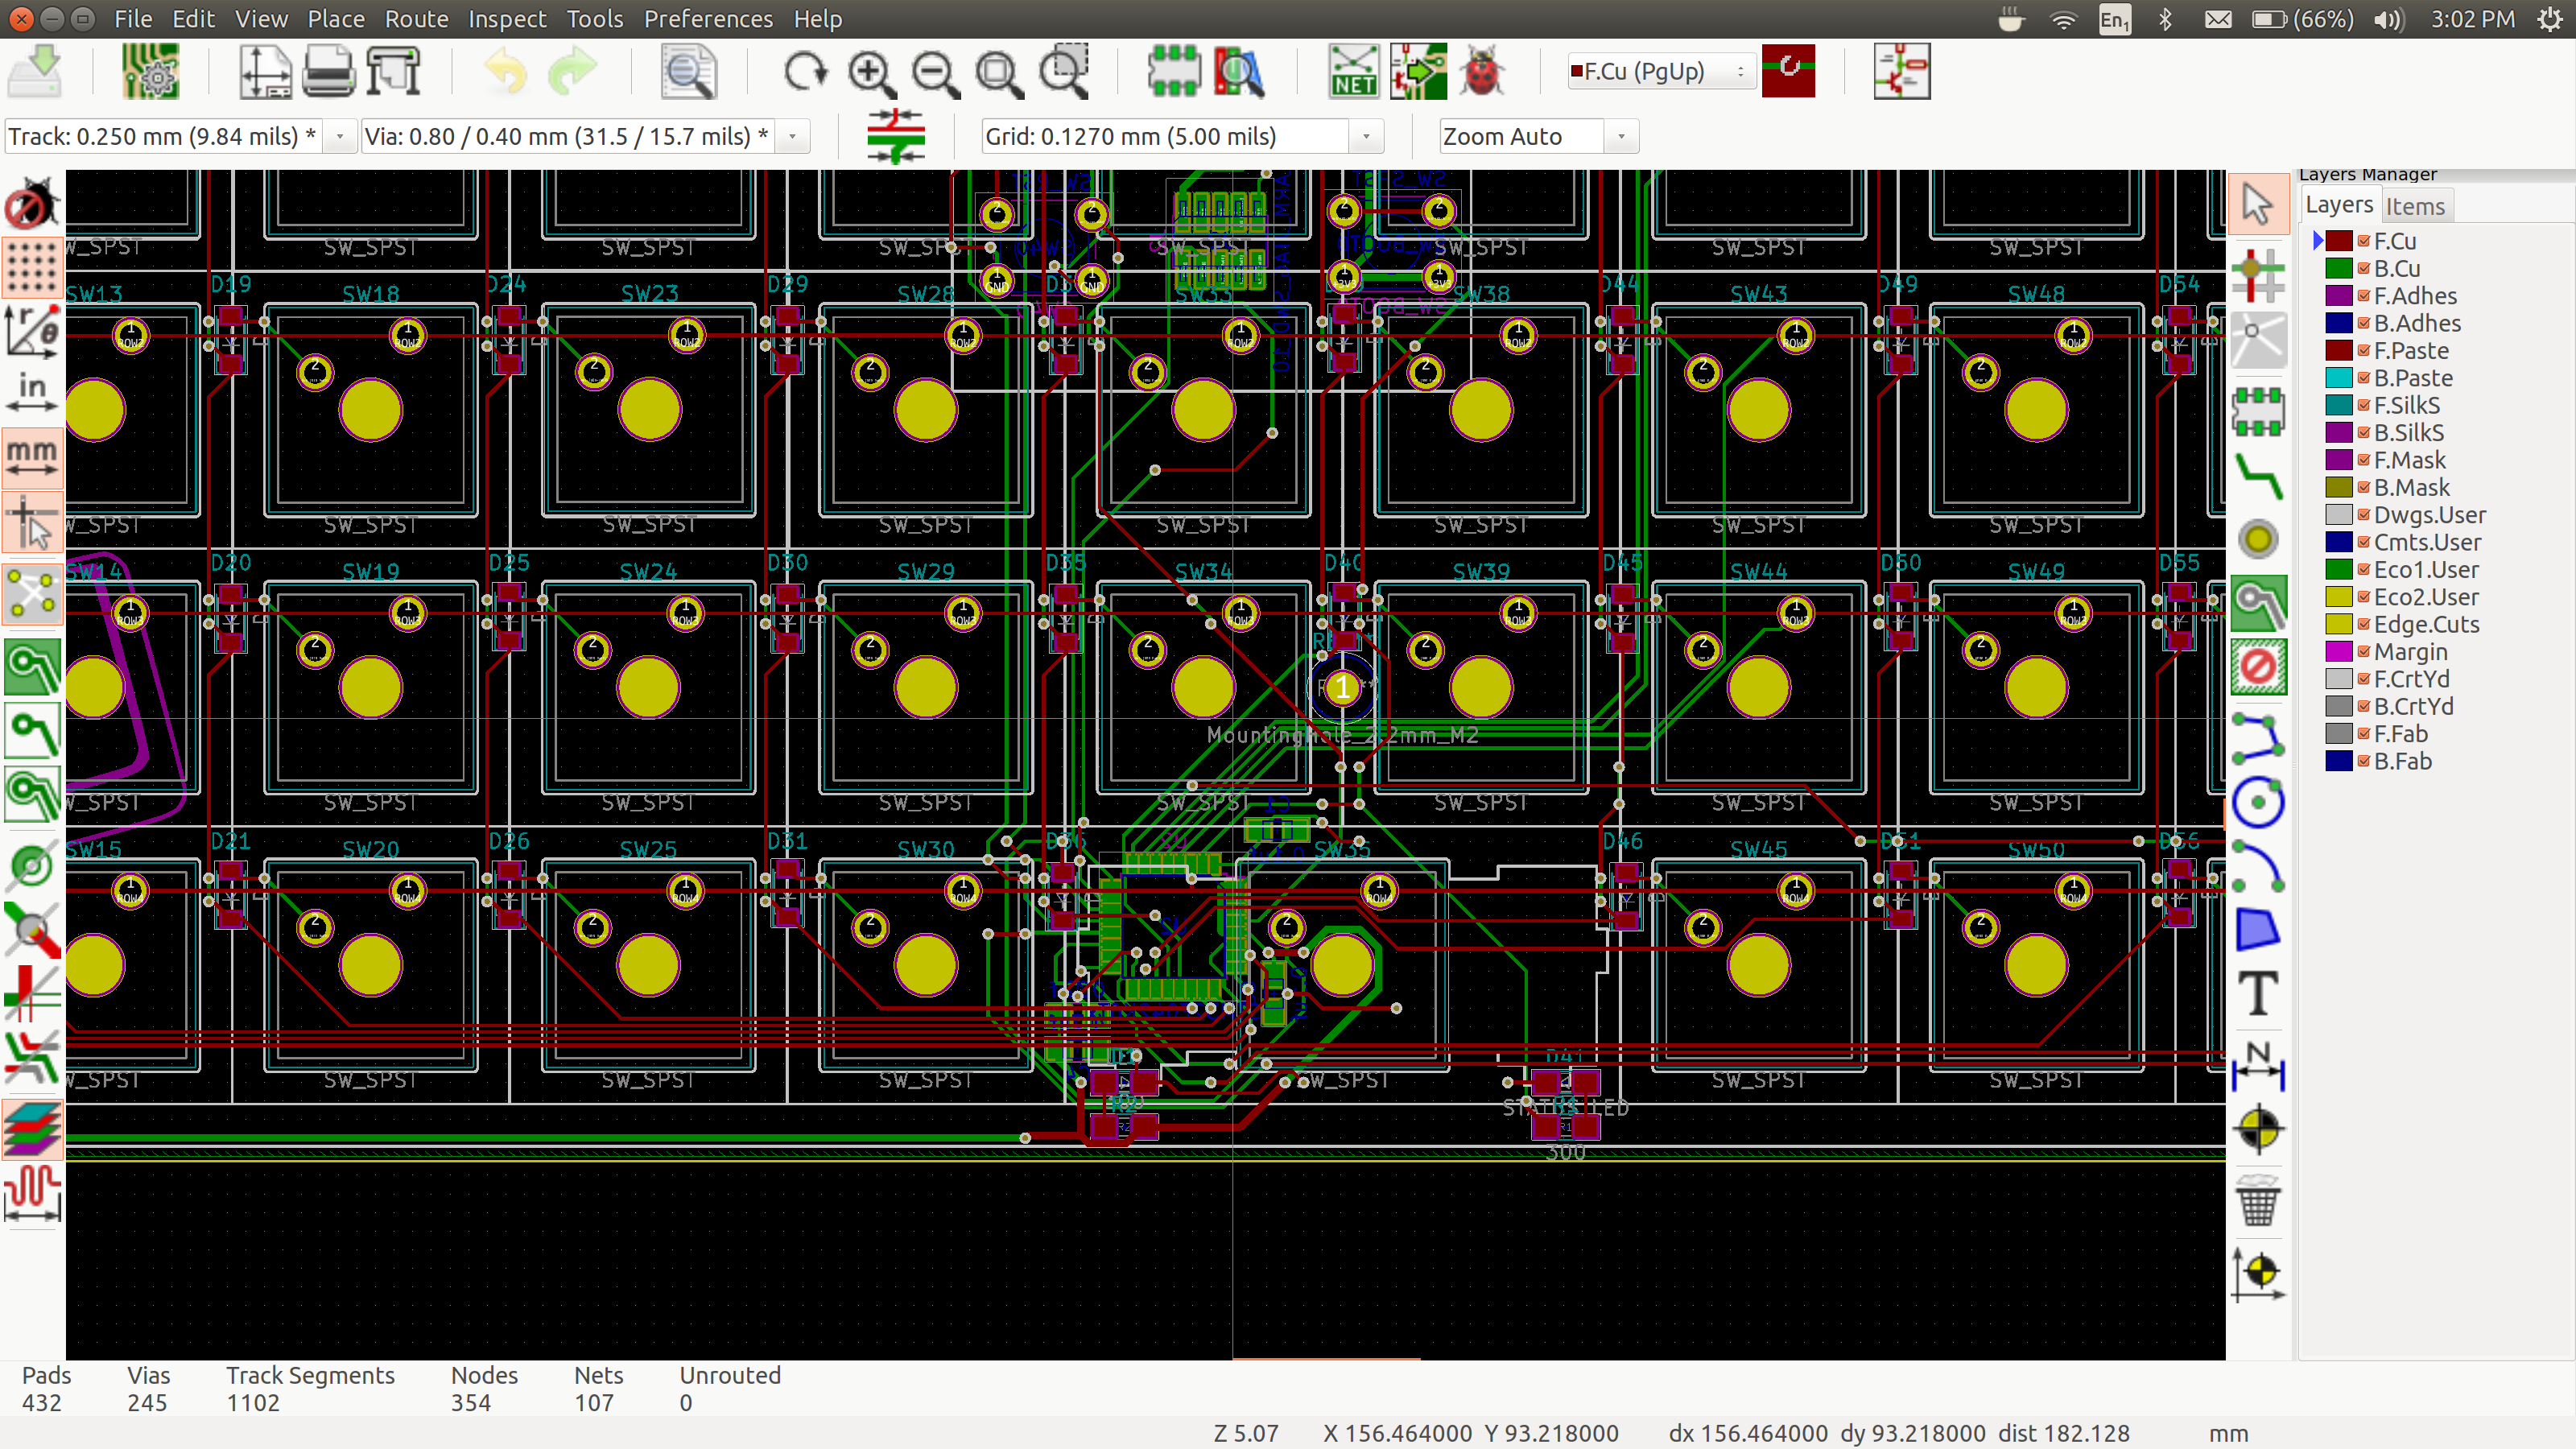
Task: Click the B.Cu layer color swatch
Action: click(x=2338, y=268)
